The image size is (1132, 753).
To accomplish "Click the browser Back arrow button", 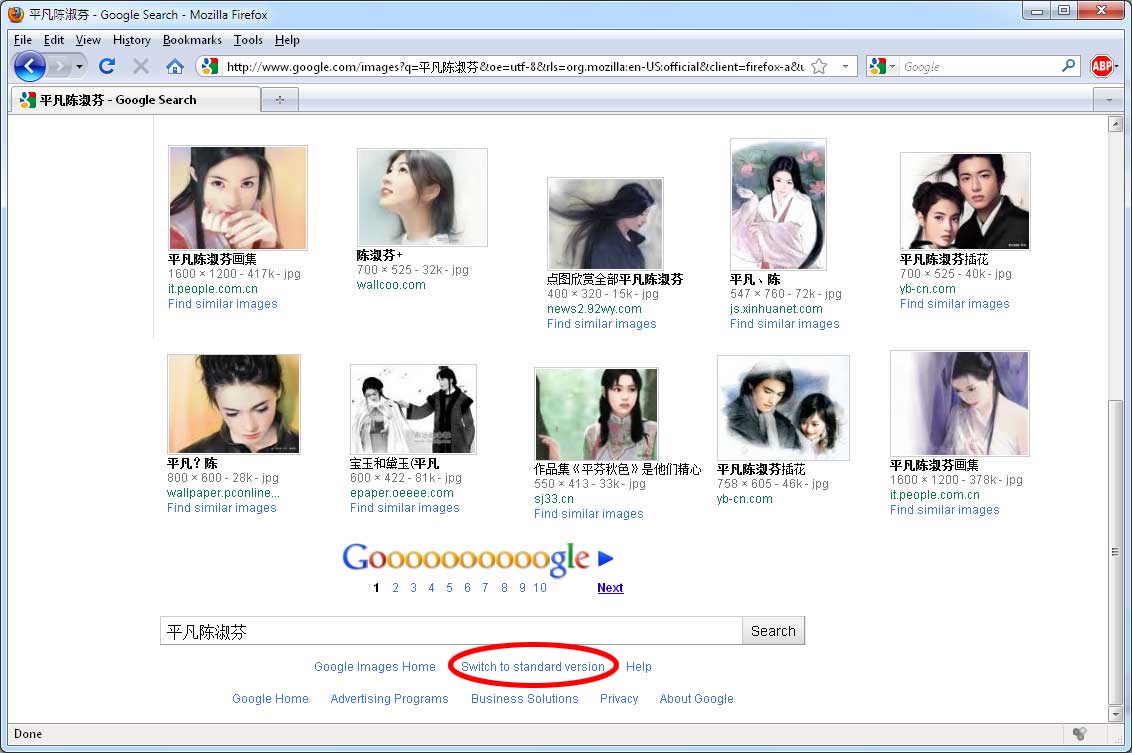I will click(x=30, y=66).
